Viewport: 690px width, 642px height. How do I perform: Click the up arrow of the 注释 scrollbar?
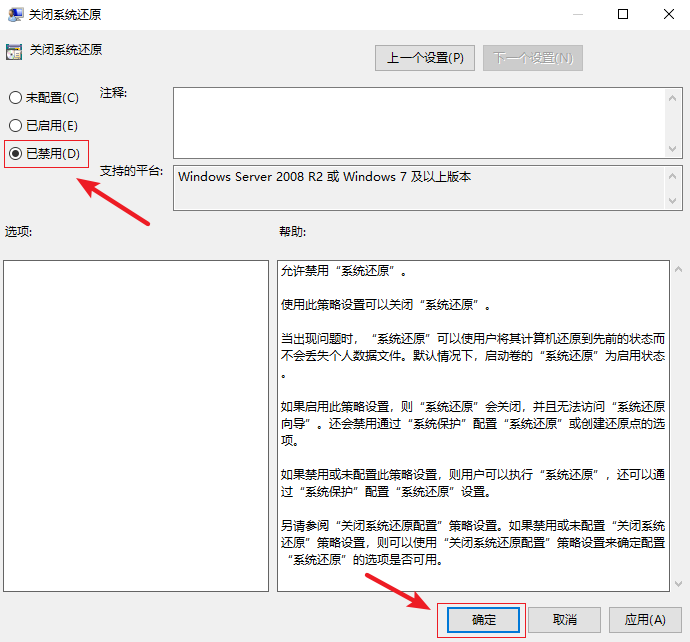pyautogui.click(x=674, y=97)
